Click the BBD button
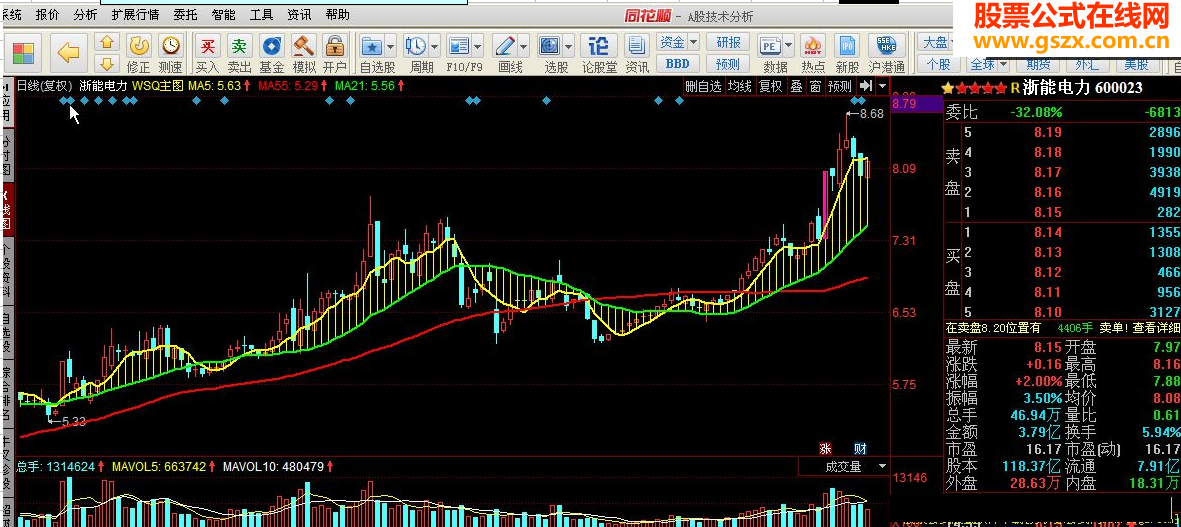Viewport: 1181px width, 527px height. [x=677, y=63]
